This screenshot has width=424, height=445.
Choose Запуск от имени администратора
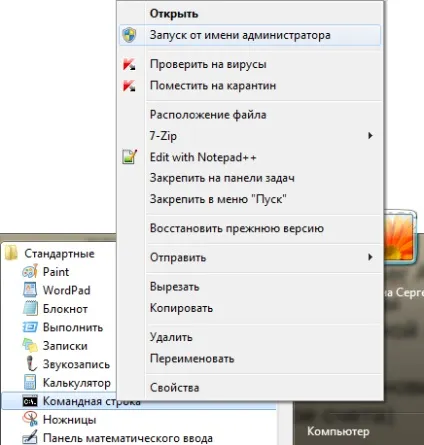pyautogui.click(x=250, y=35)
